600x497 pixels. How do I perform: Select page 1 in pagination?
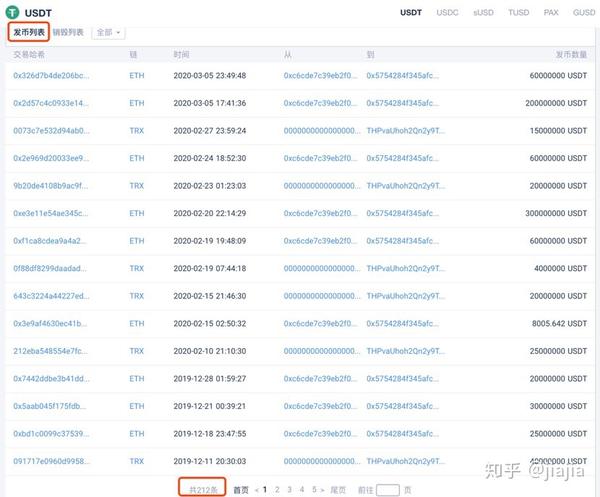[x=265, y=489]
